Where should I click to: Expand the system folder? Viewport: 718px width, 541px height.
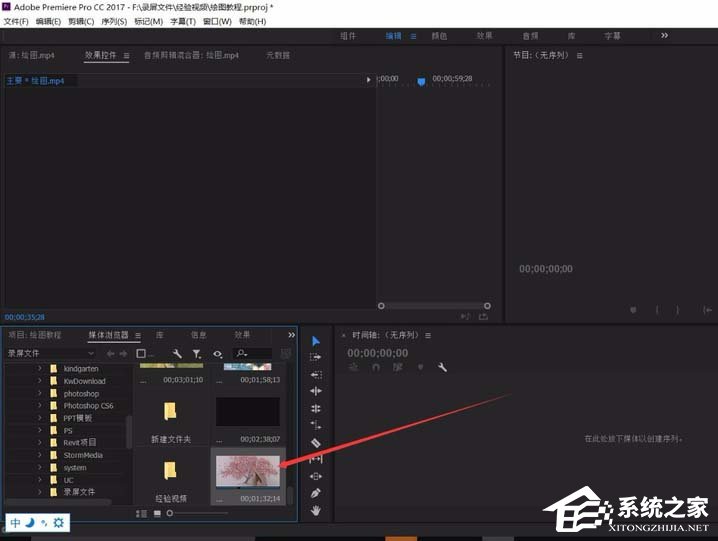tap(39, 467)
